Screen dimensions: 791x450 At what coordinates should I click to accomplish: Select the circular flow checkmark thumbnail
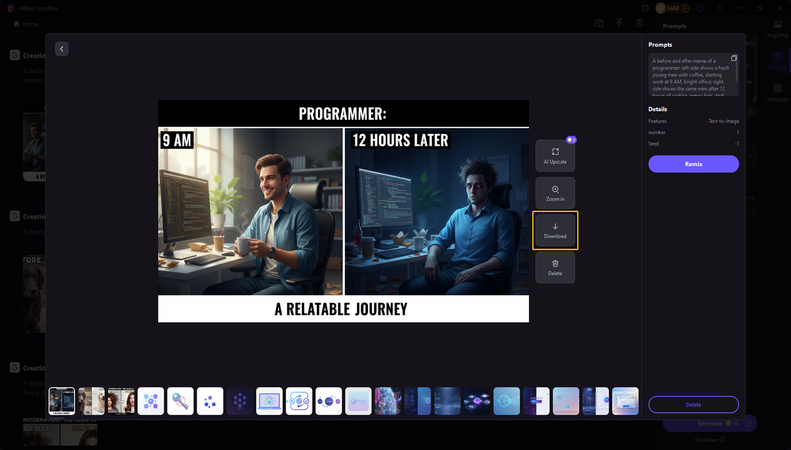pyautogui.click(x=299, y=401)
